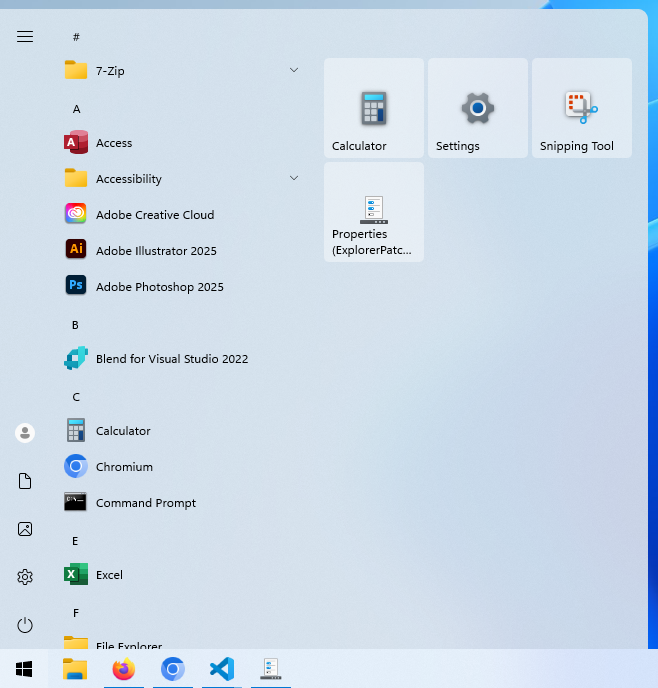The height and width of the screenshot is (688, 658).
Task: Click the user account icon in sidebar
Action: [x=25, y=433]
